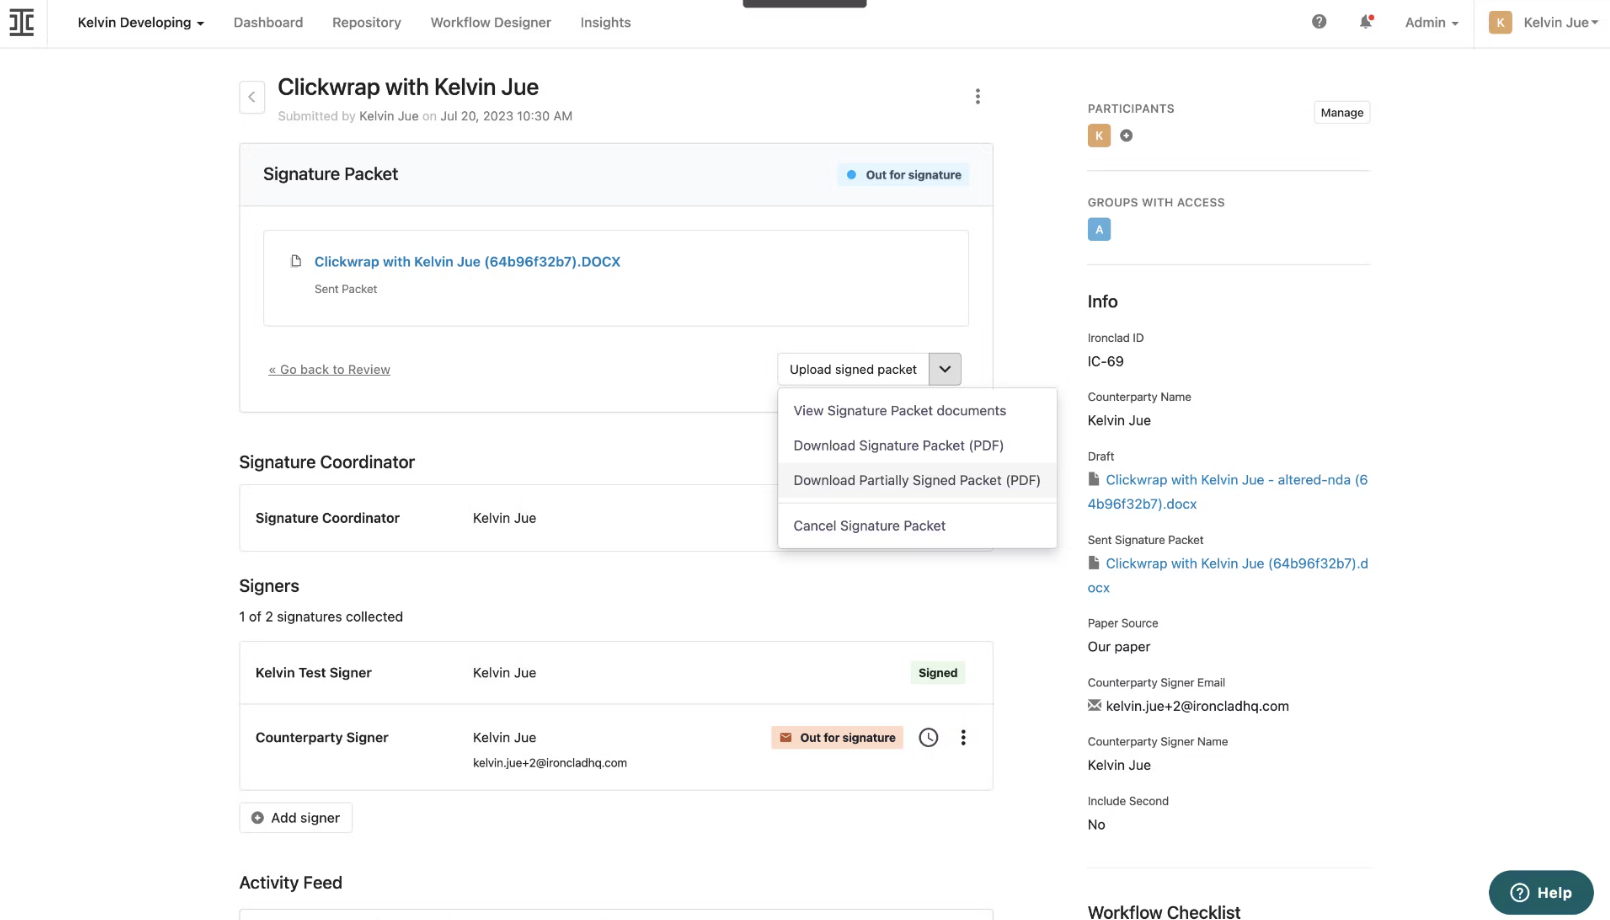Click Go back to Review link
Screen dimensions: 1610x920
tap(329, 370)
